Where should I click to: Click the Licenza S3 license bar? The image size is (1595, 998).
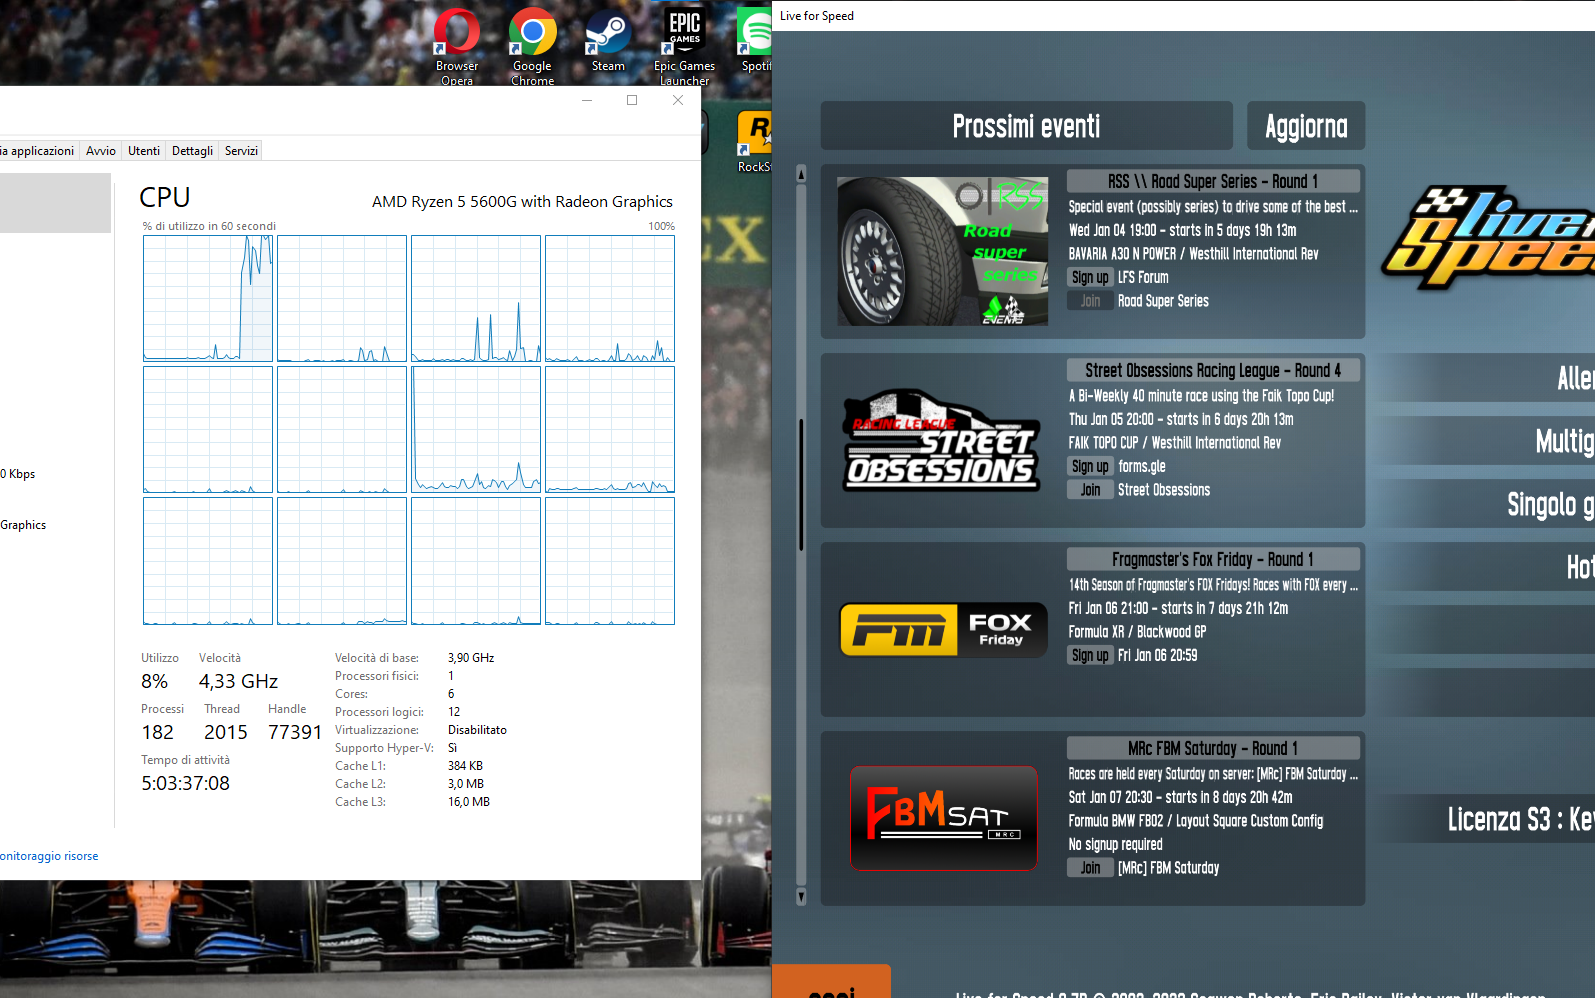coord(1484,819)
